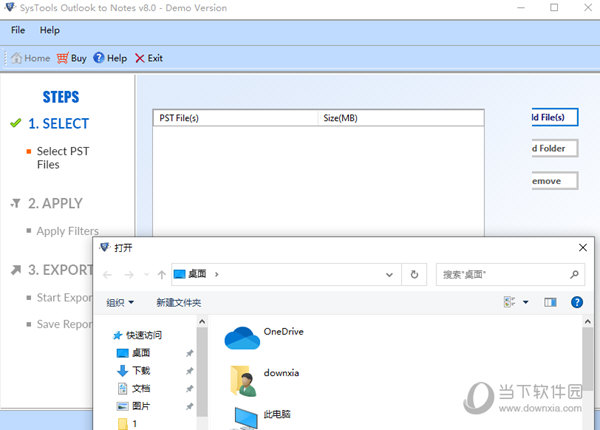Click file list vertical scrollbar thumb
The height and width of the screenshot is (430, 600).
(588, 359)
